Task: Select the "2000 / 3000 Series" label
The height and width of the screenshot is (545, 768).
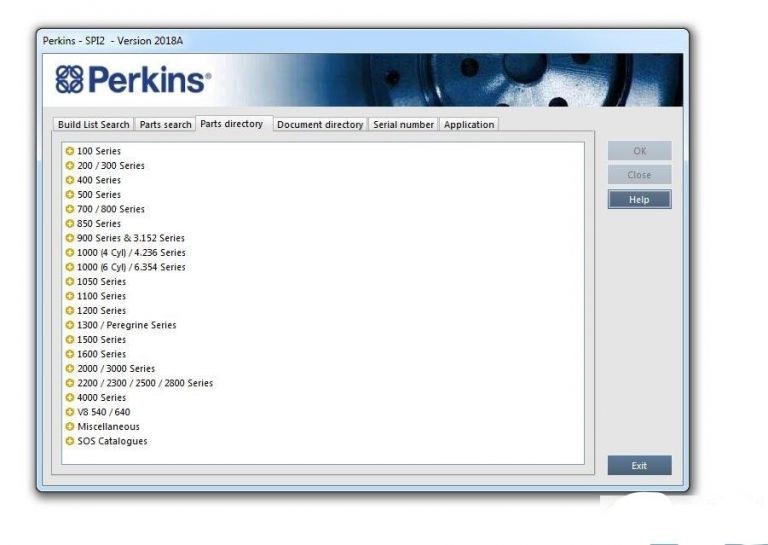Action: point(116,368)
